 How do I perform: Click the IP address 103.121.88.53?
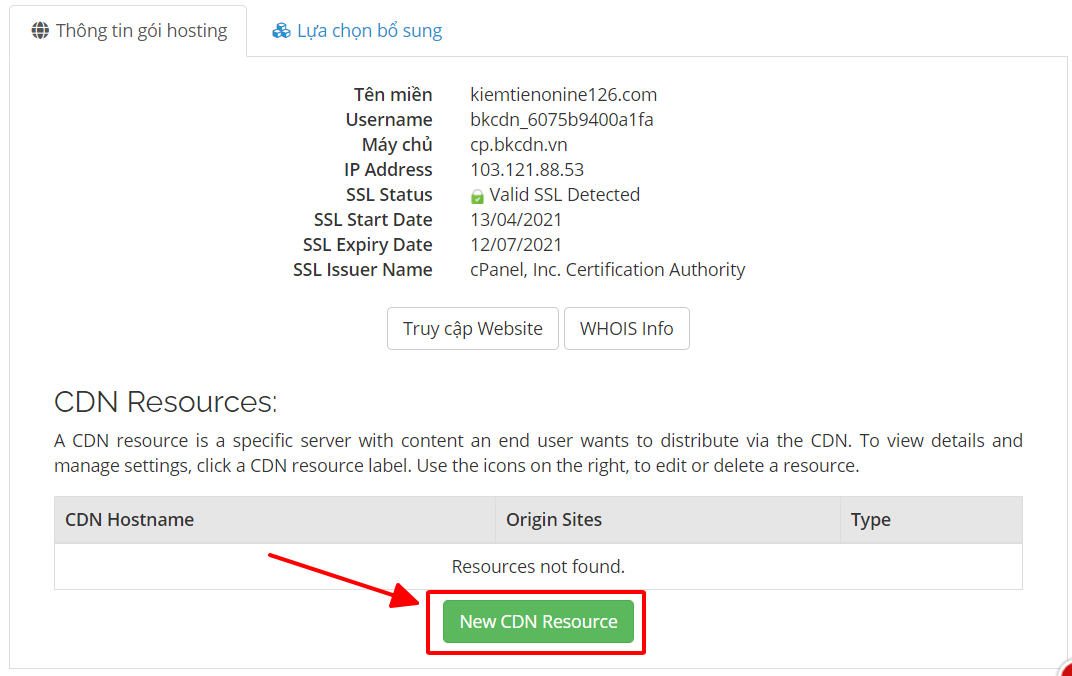pyautogui.click(x=527, y=170)
